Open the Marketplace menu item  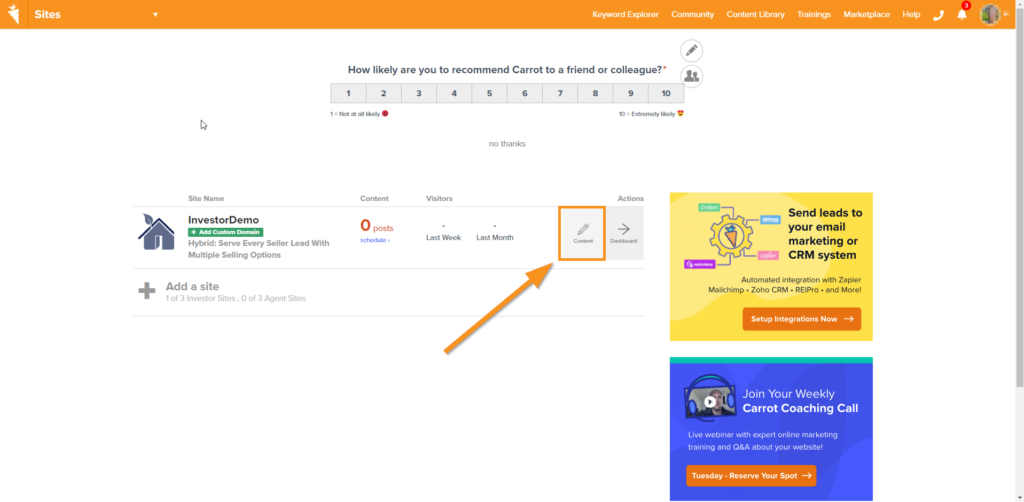tap(866, 14)
